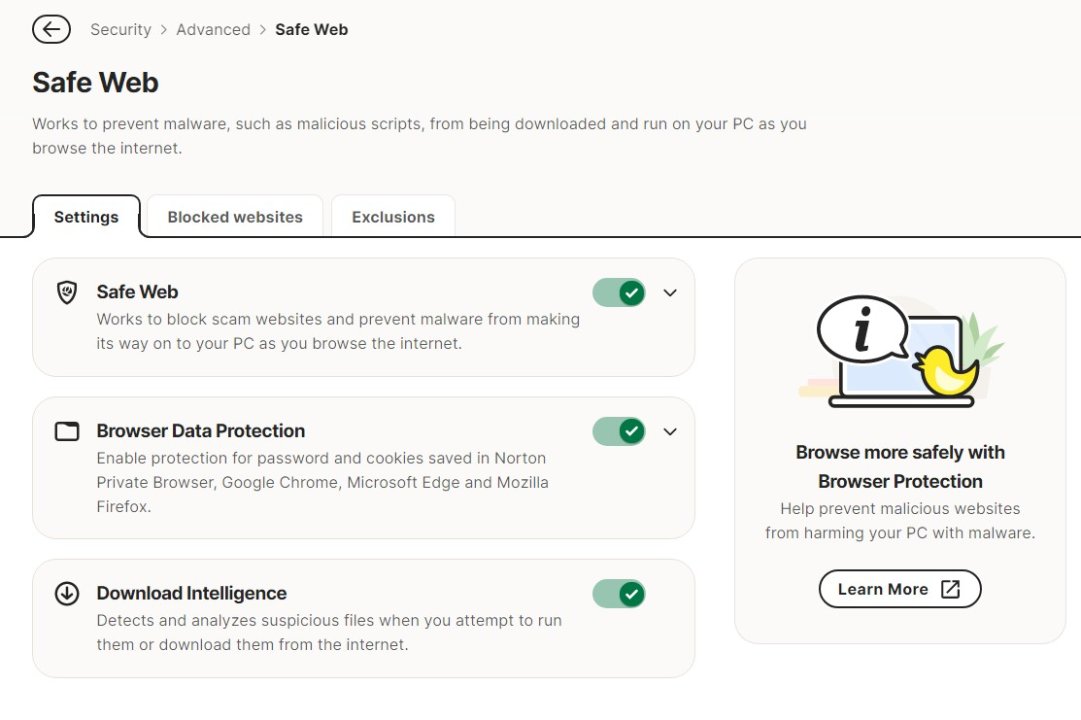Click the Browser Data Protection title

coord(200,431)
